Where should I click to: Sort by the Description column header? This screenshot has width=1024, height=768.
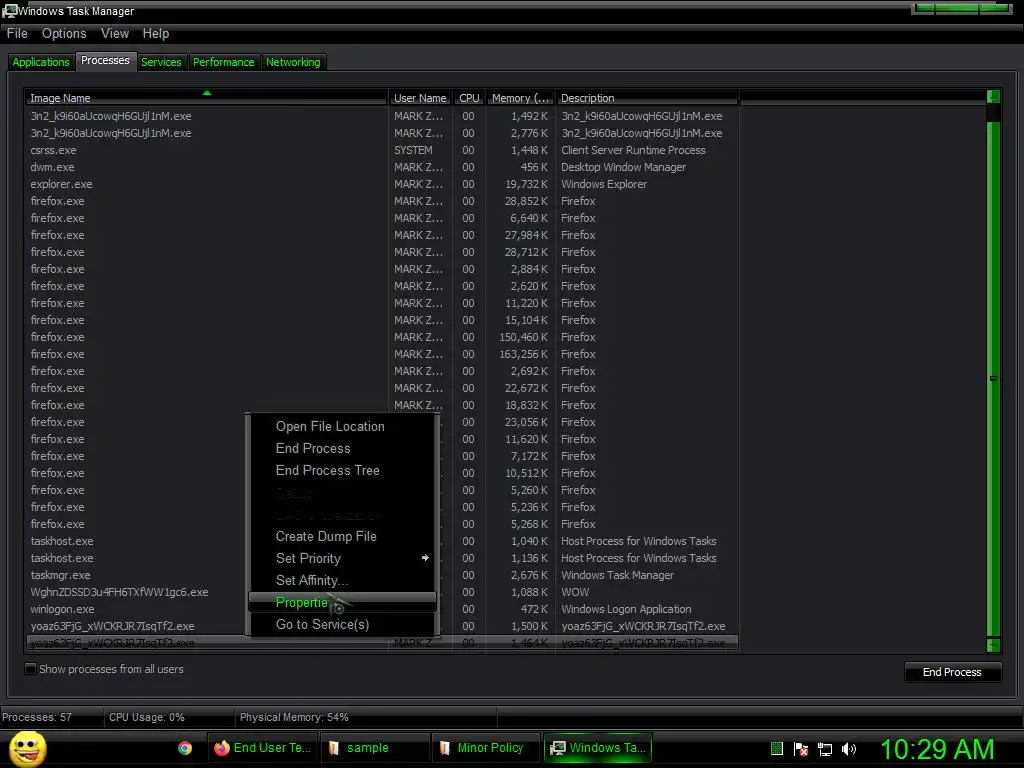(647, 98)
